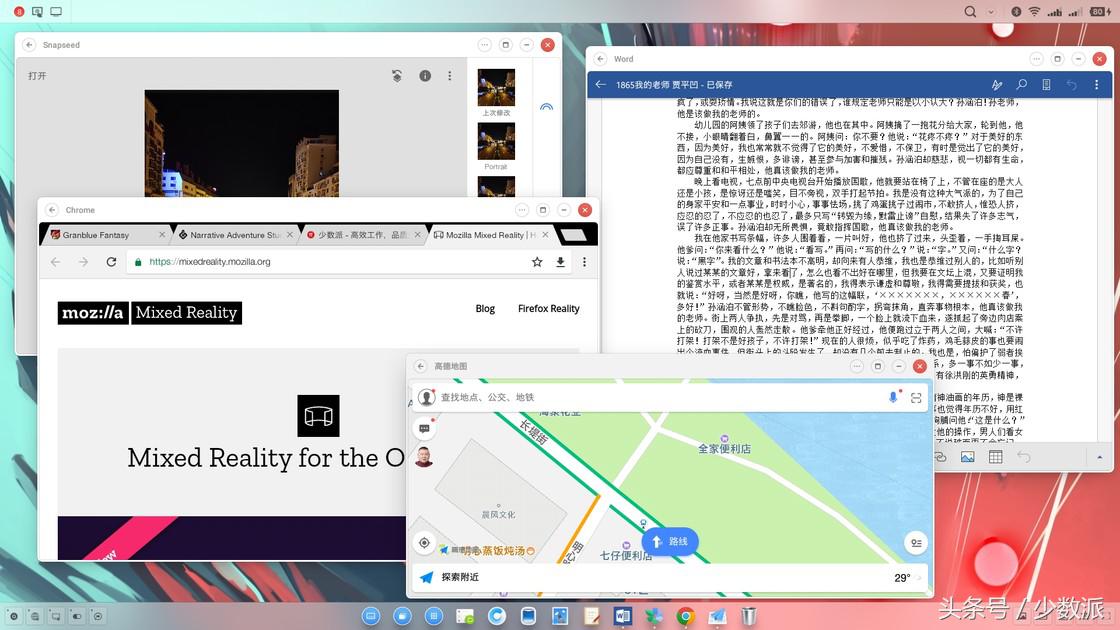
Task: Toggle the ink pen editing mode in Word
Action: [997, 85]
